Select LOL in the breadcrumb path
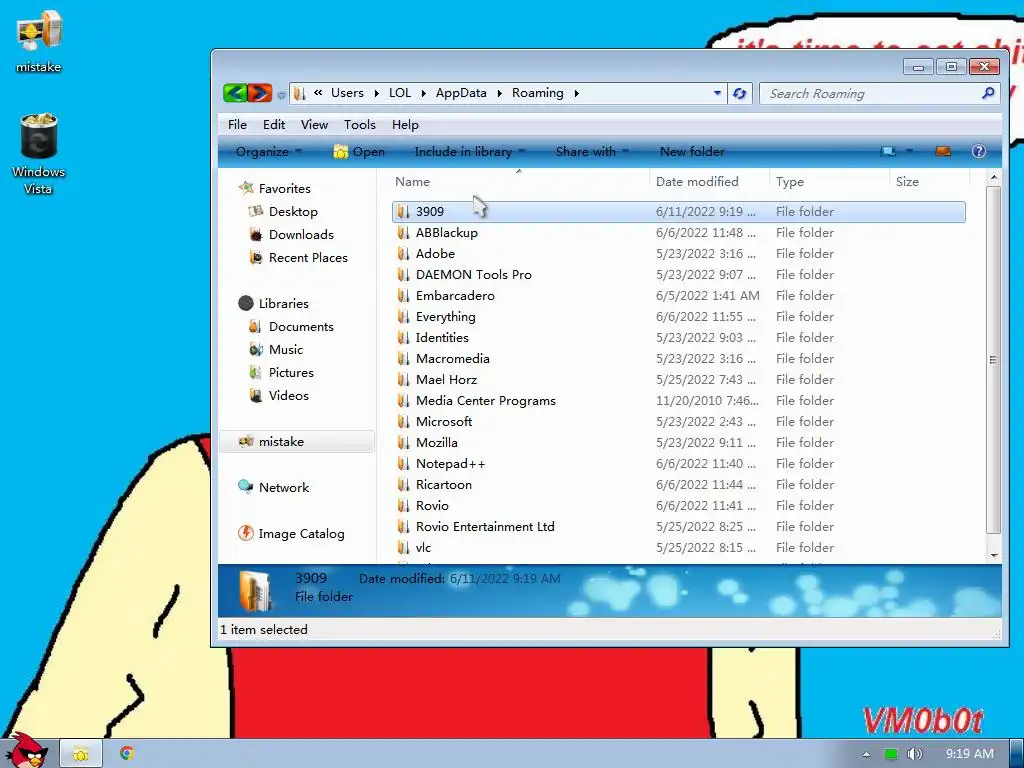Viewport: 1024px width, 768px height. coord(400,93)
